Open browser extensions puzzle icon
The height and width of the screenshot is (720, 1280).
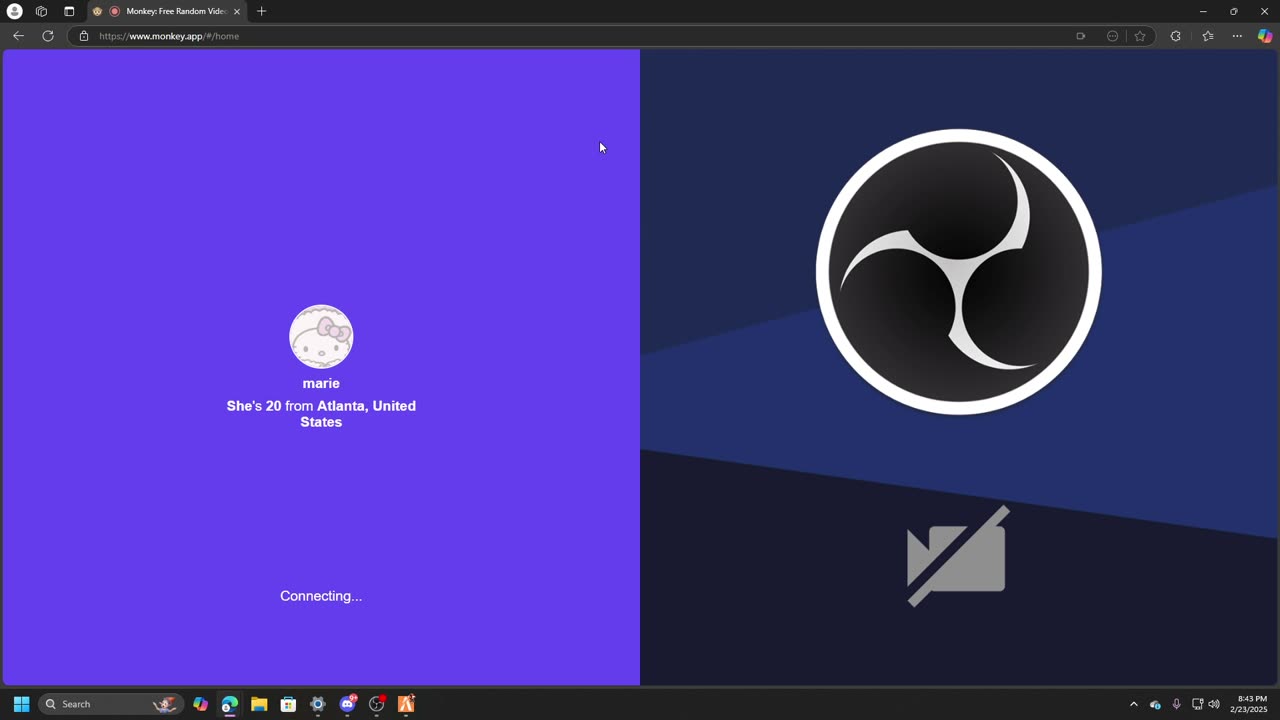[1176, 36]
